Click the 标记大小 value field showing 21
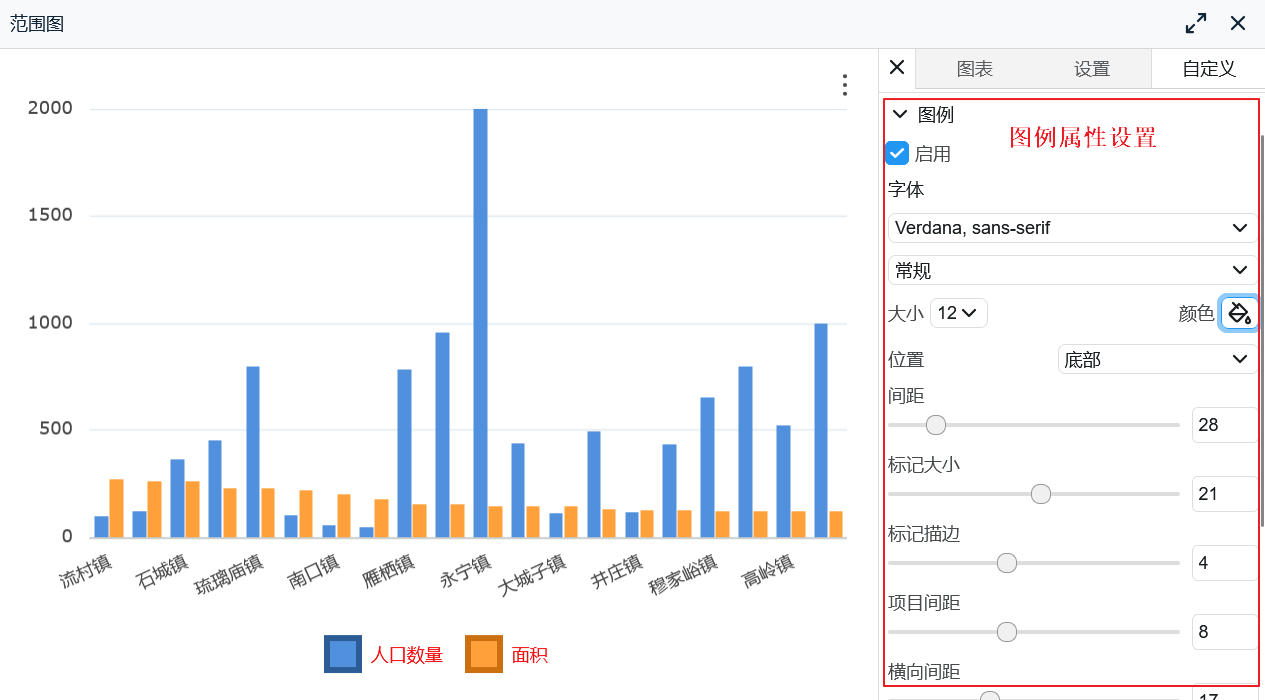Screen dimensions: 1265x700 pos(1224,494)
